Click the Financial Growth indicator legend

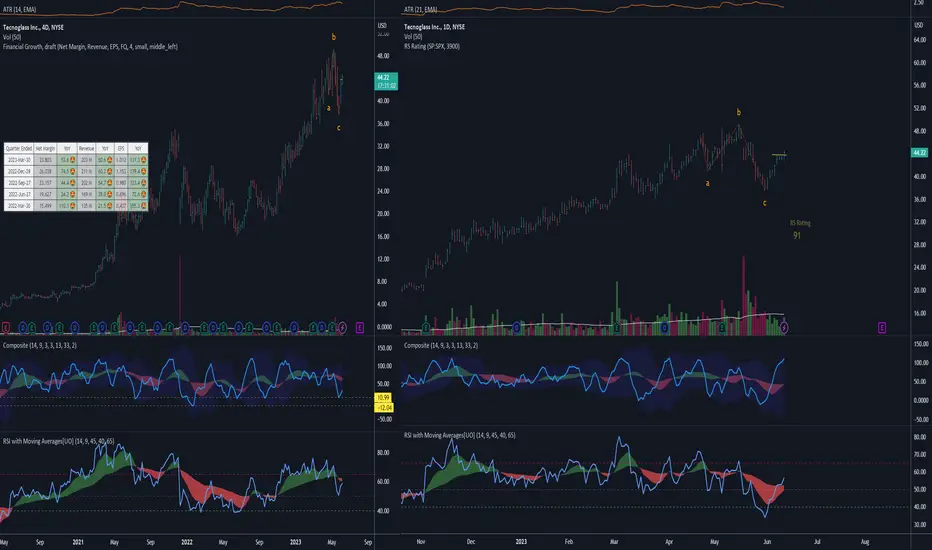click(x=90, y=46)
